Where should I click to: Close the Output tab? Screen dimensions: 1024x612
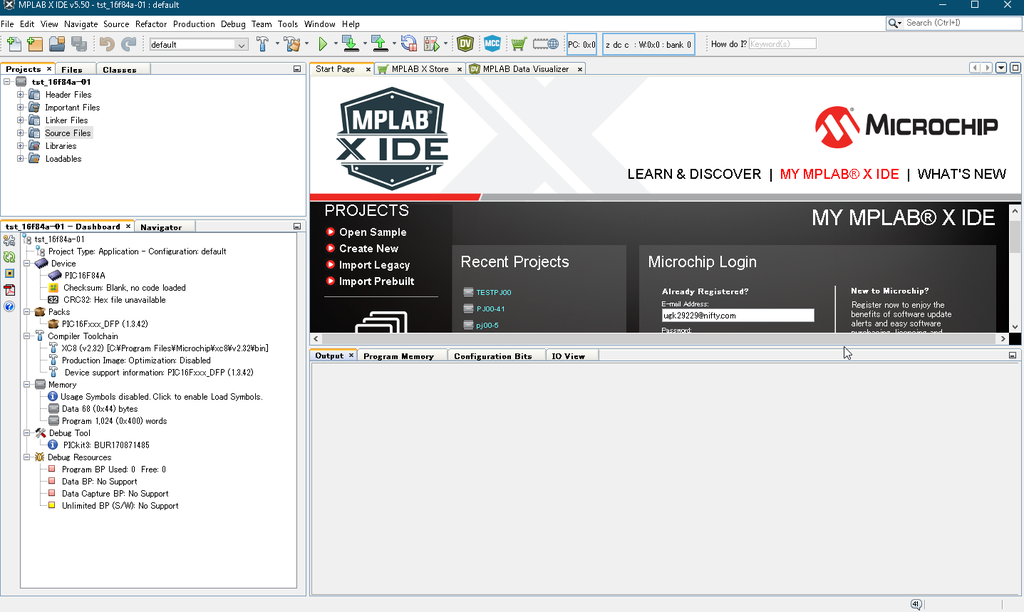[351, 355]
